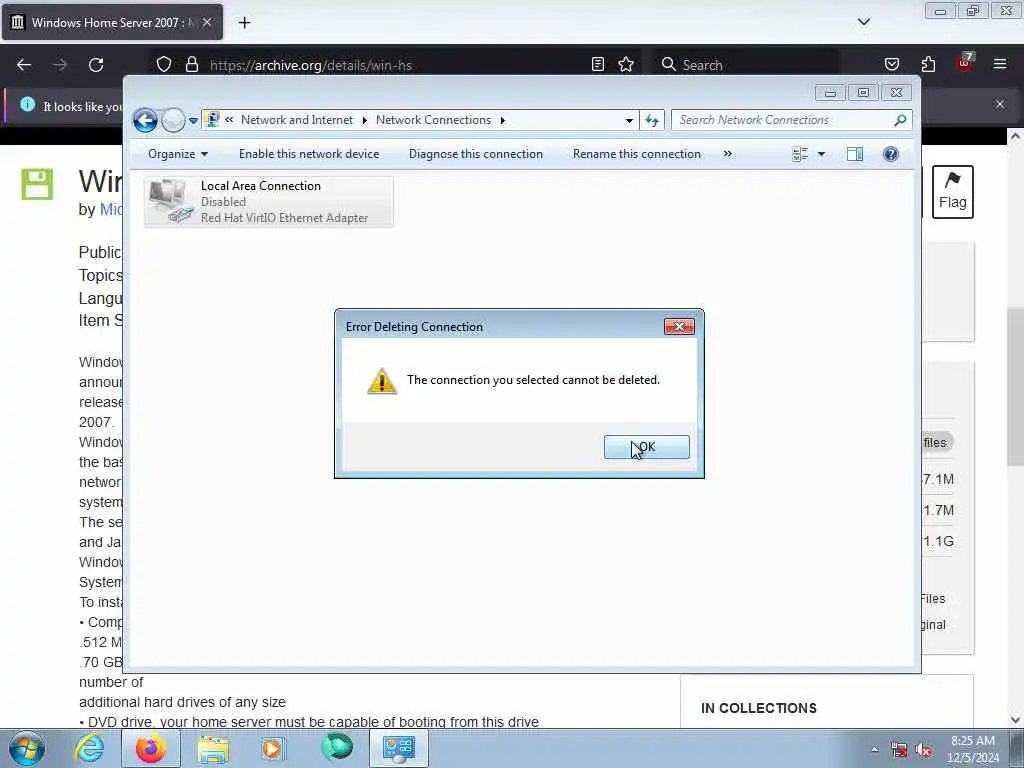
Task: Open recent pages dropdown in Explorer
Action: pyautogui.click(x=193, y=121)
